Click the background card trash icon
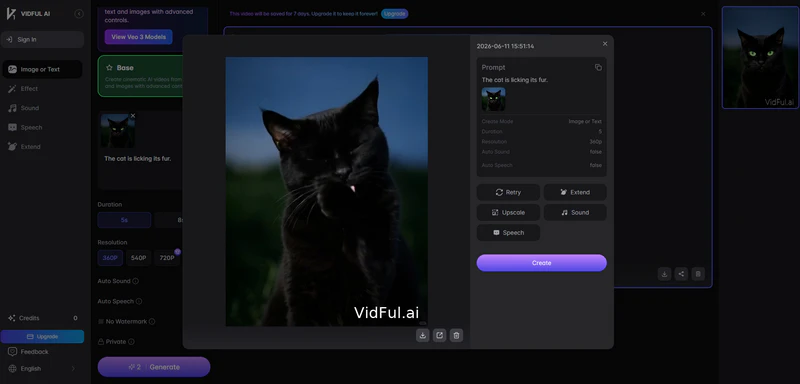 tap(698, 274)
